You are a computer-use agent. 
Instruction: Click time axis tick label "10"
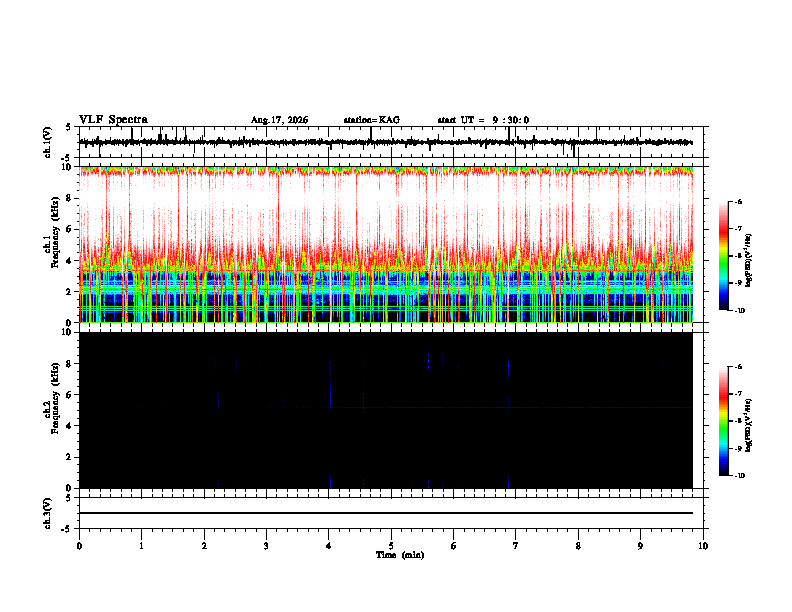703,545
